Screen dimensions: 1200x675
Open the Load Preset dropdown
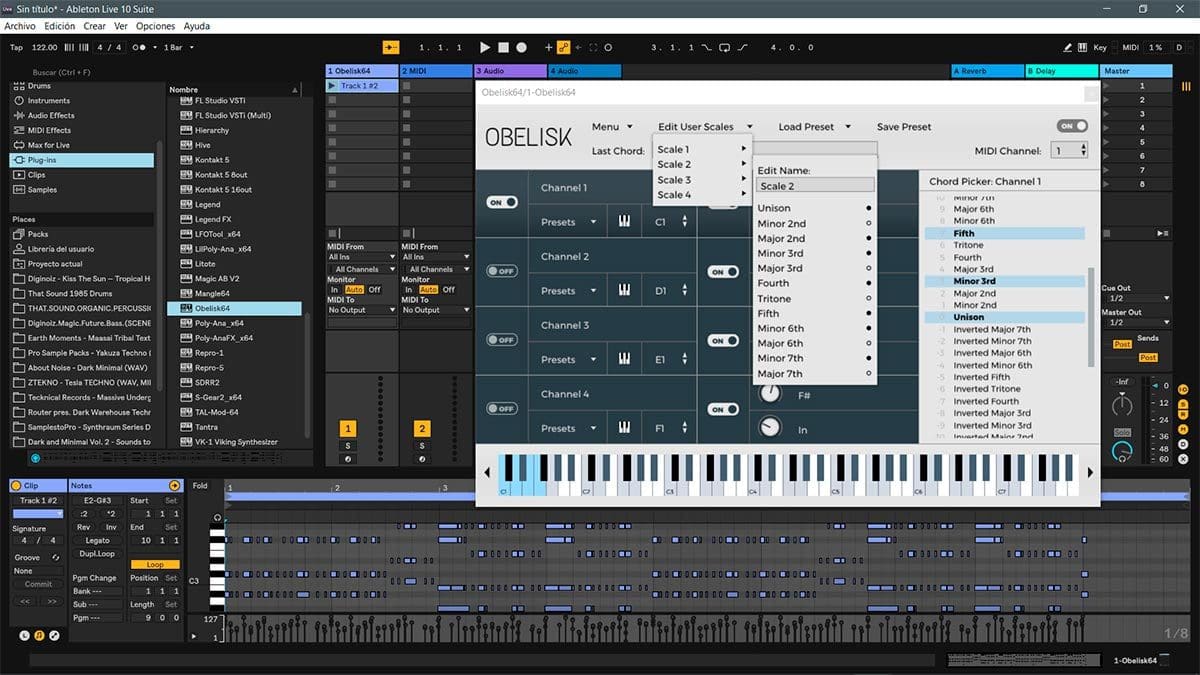[814, 127]
